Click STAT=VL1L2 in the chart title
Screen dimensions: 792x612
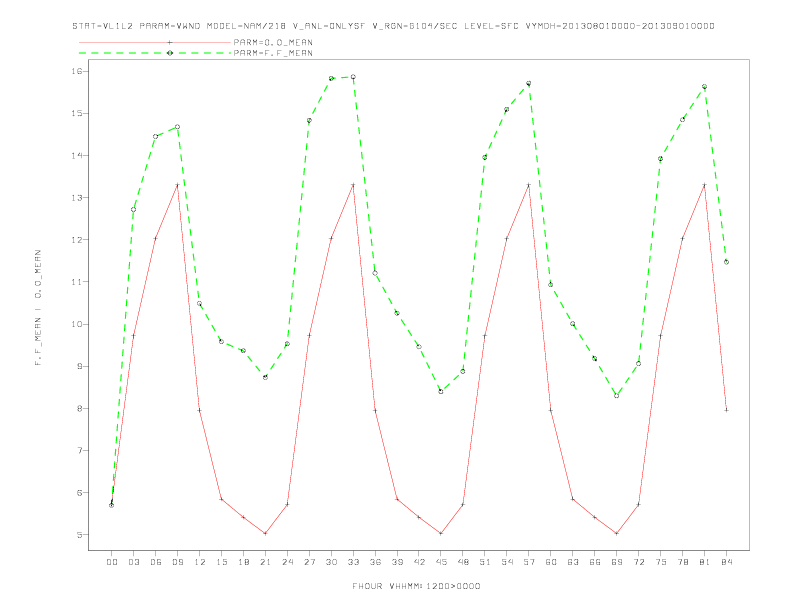pos(103,26)
